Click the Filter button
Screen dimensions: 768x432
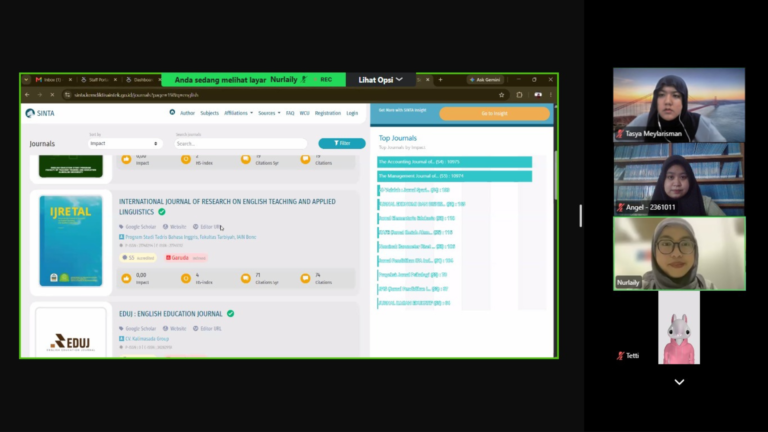pos(342,143)
